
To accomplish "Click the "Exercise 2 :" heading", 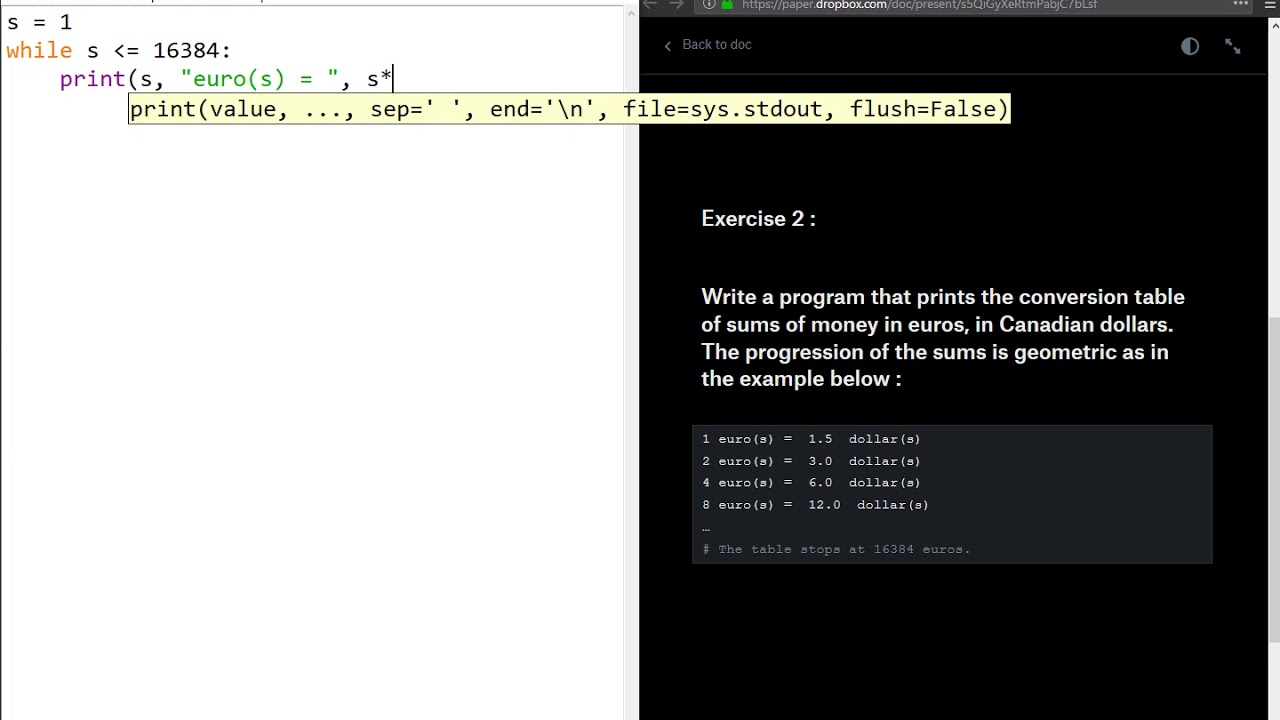I will (x=758, y=219).
